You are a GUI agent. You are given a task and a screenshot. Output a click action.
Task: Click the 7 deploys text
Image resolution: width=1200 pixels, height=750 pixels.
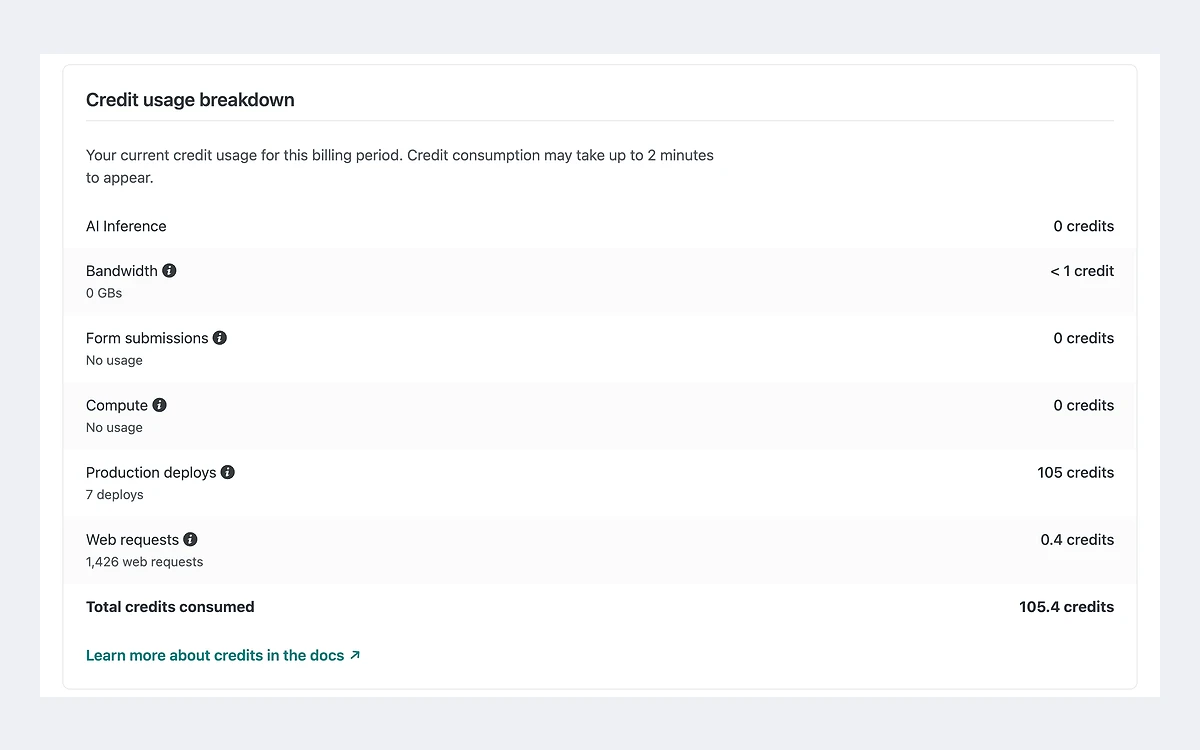[x=115, y=494]
